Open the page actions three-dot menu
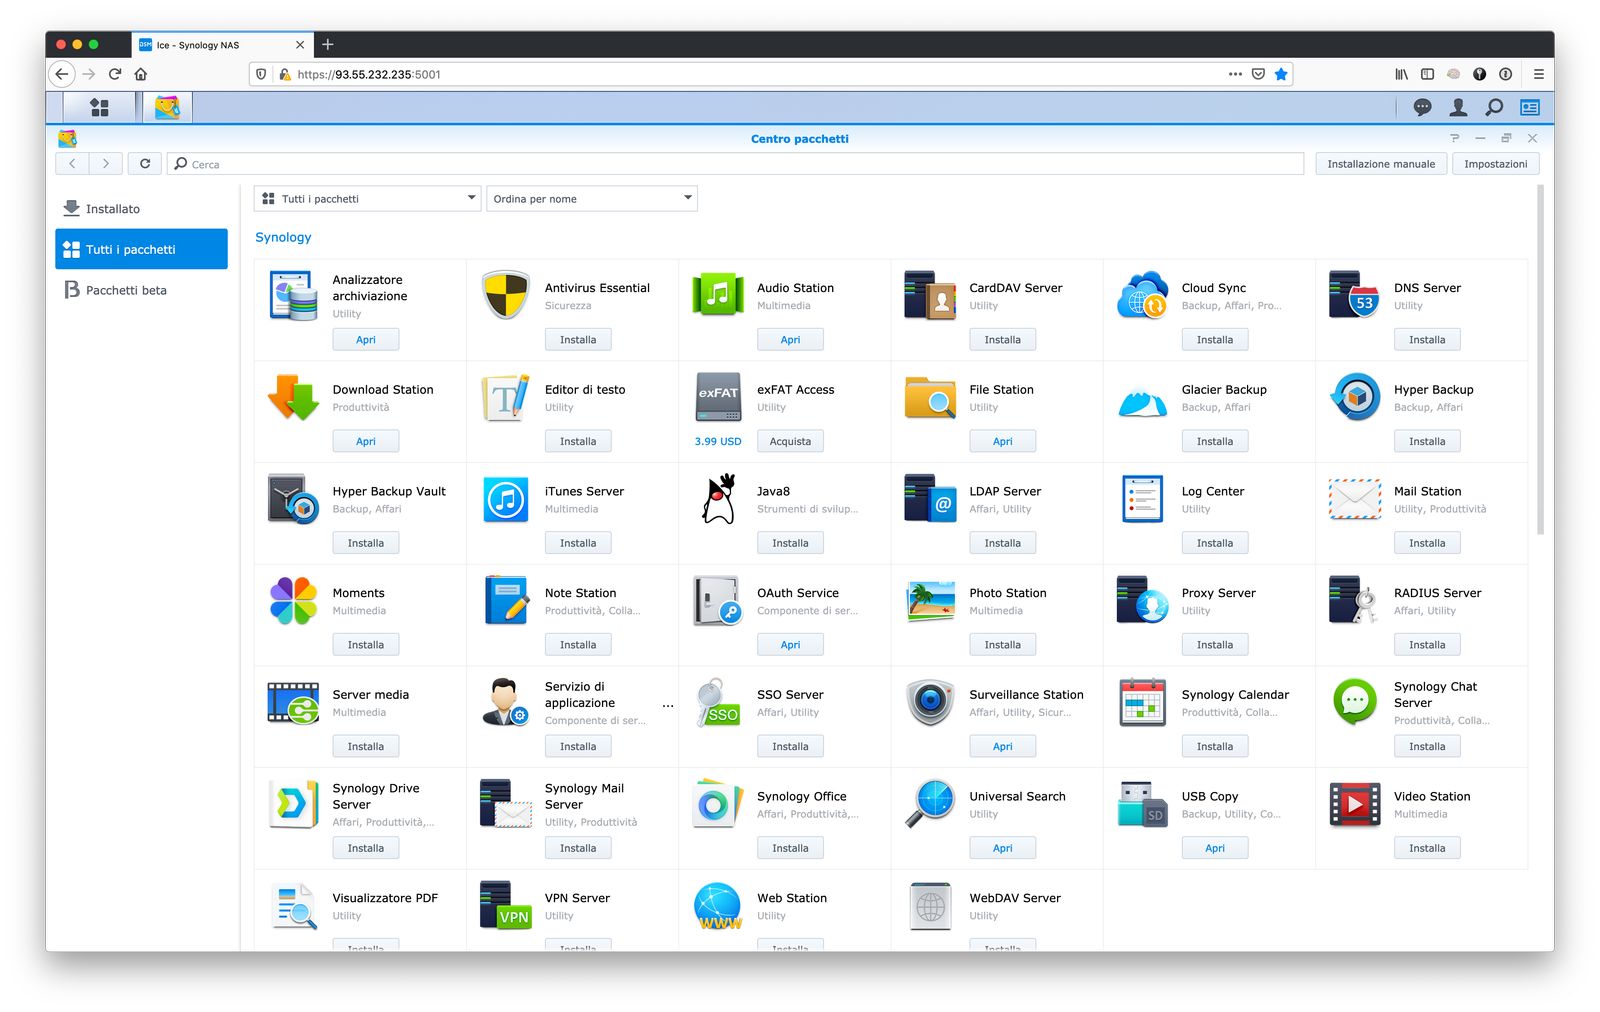This screenshot has width=1600, height=1012. pyautogui.click(x=1235, y=74)
